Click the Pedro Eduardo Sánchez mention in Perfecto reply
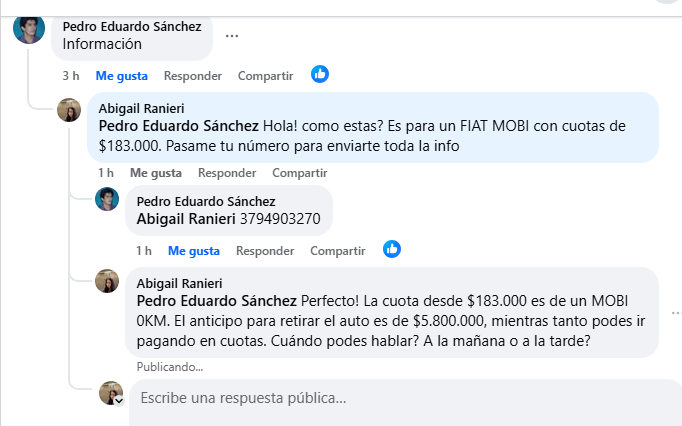Image resolution: width=682 pixels, height=426 pixels. tap(216, 301)
